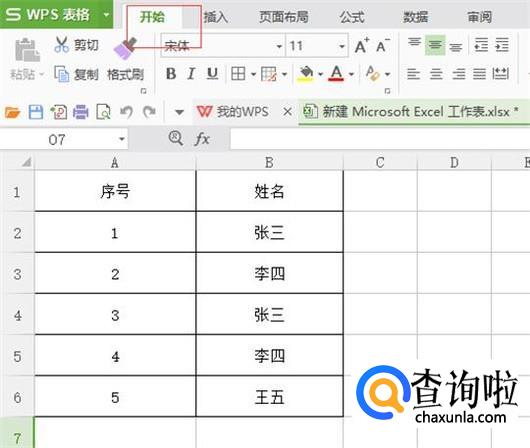Click the Print icon in quick toolbar
The height and width of the screenshot is (448, 530).
coord(80,112)
